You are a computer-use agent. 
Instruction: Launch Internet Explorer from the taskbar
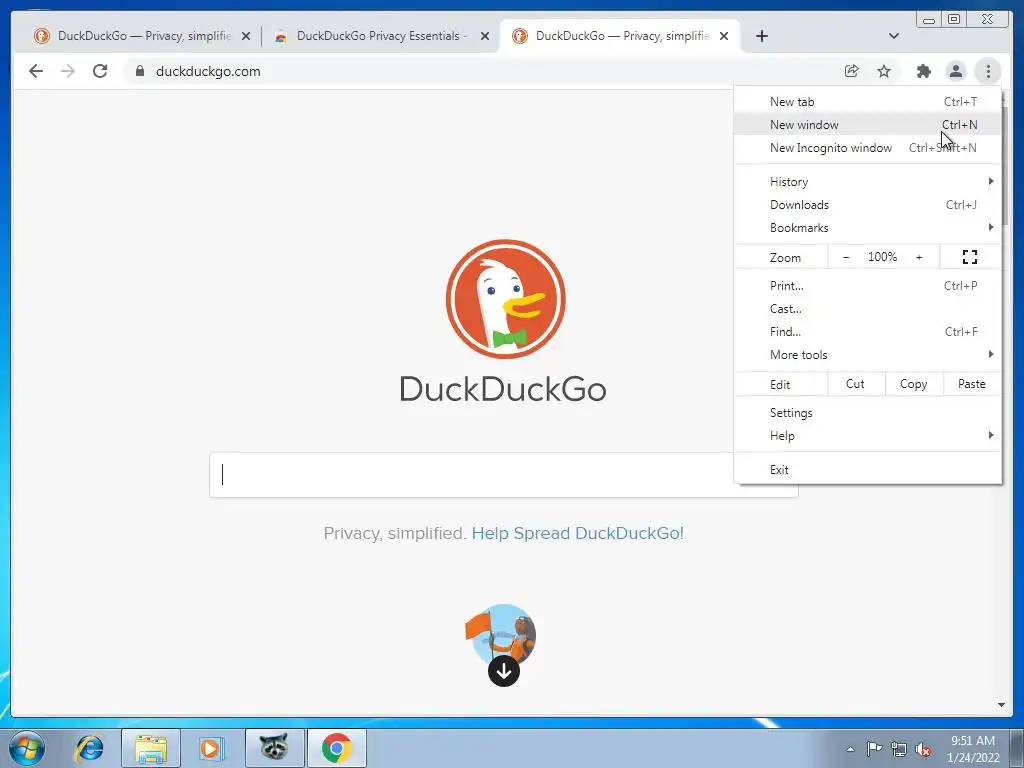click(x=89, y=748)
